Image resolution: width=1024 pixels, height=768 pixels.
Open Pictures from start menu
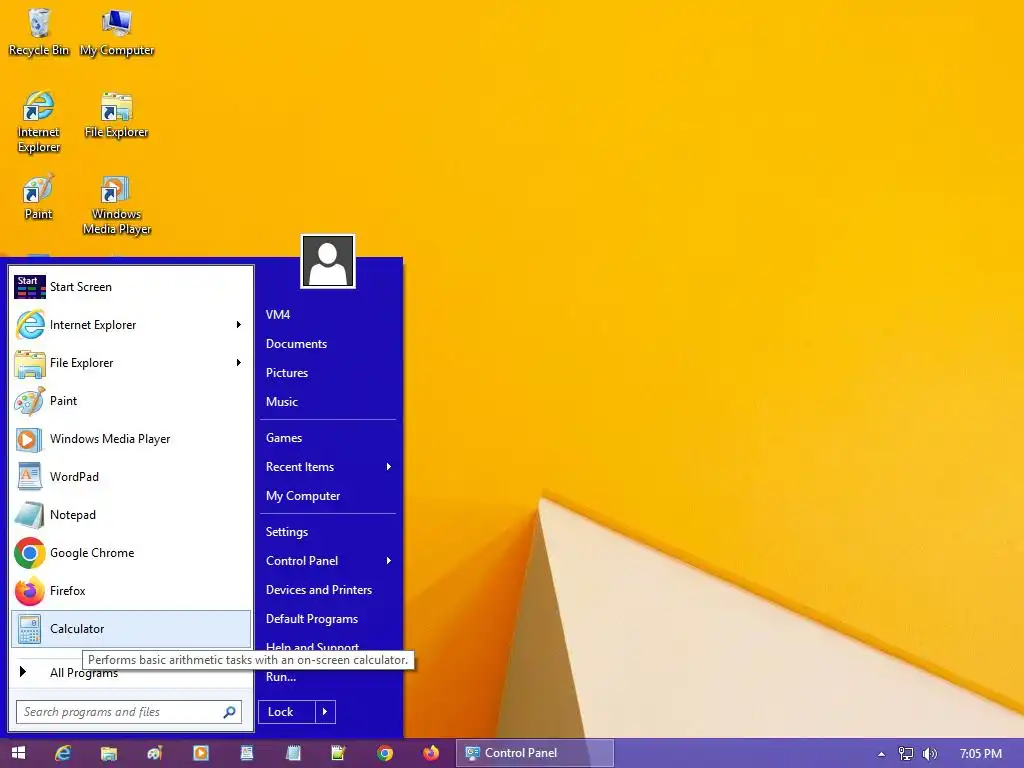(287, 372)
